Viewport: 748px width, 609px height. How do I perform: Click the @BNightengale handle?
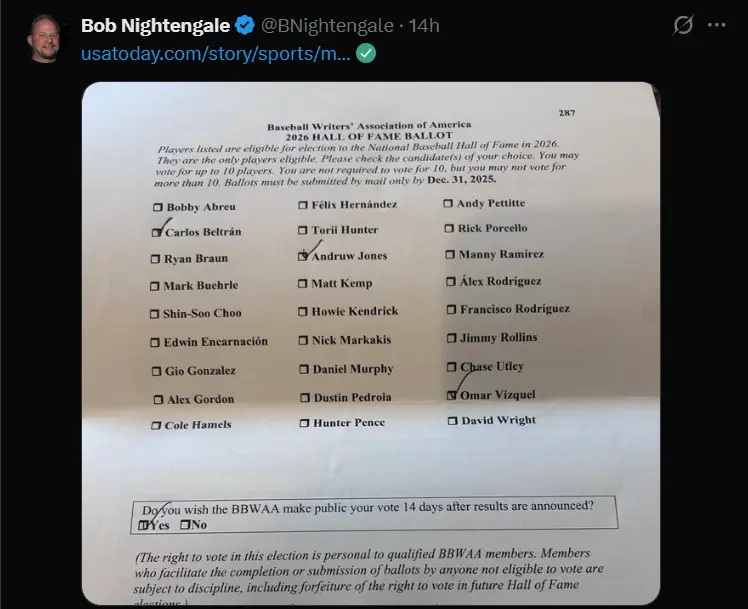click(327, 25)
